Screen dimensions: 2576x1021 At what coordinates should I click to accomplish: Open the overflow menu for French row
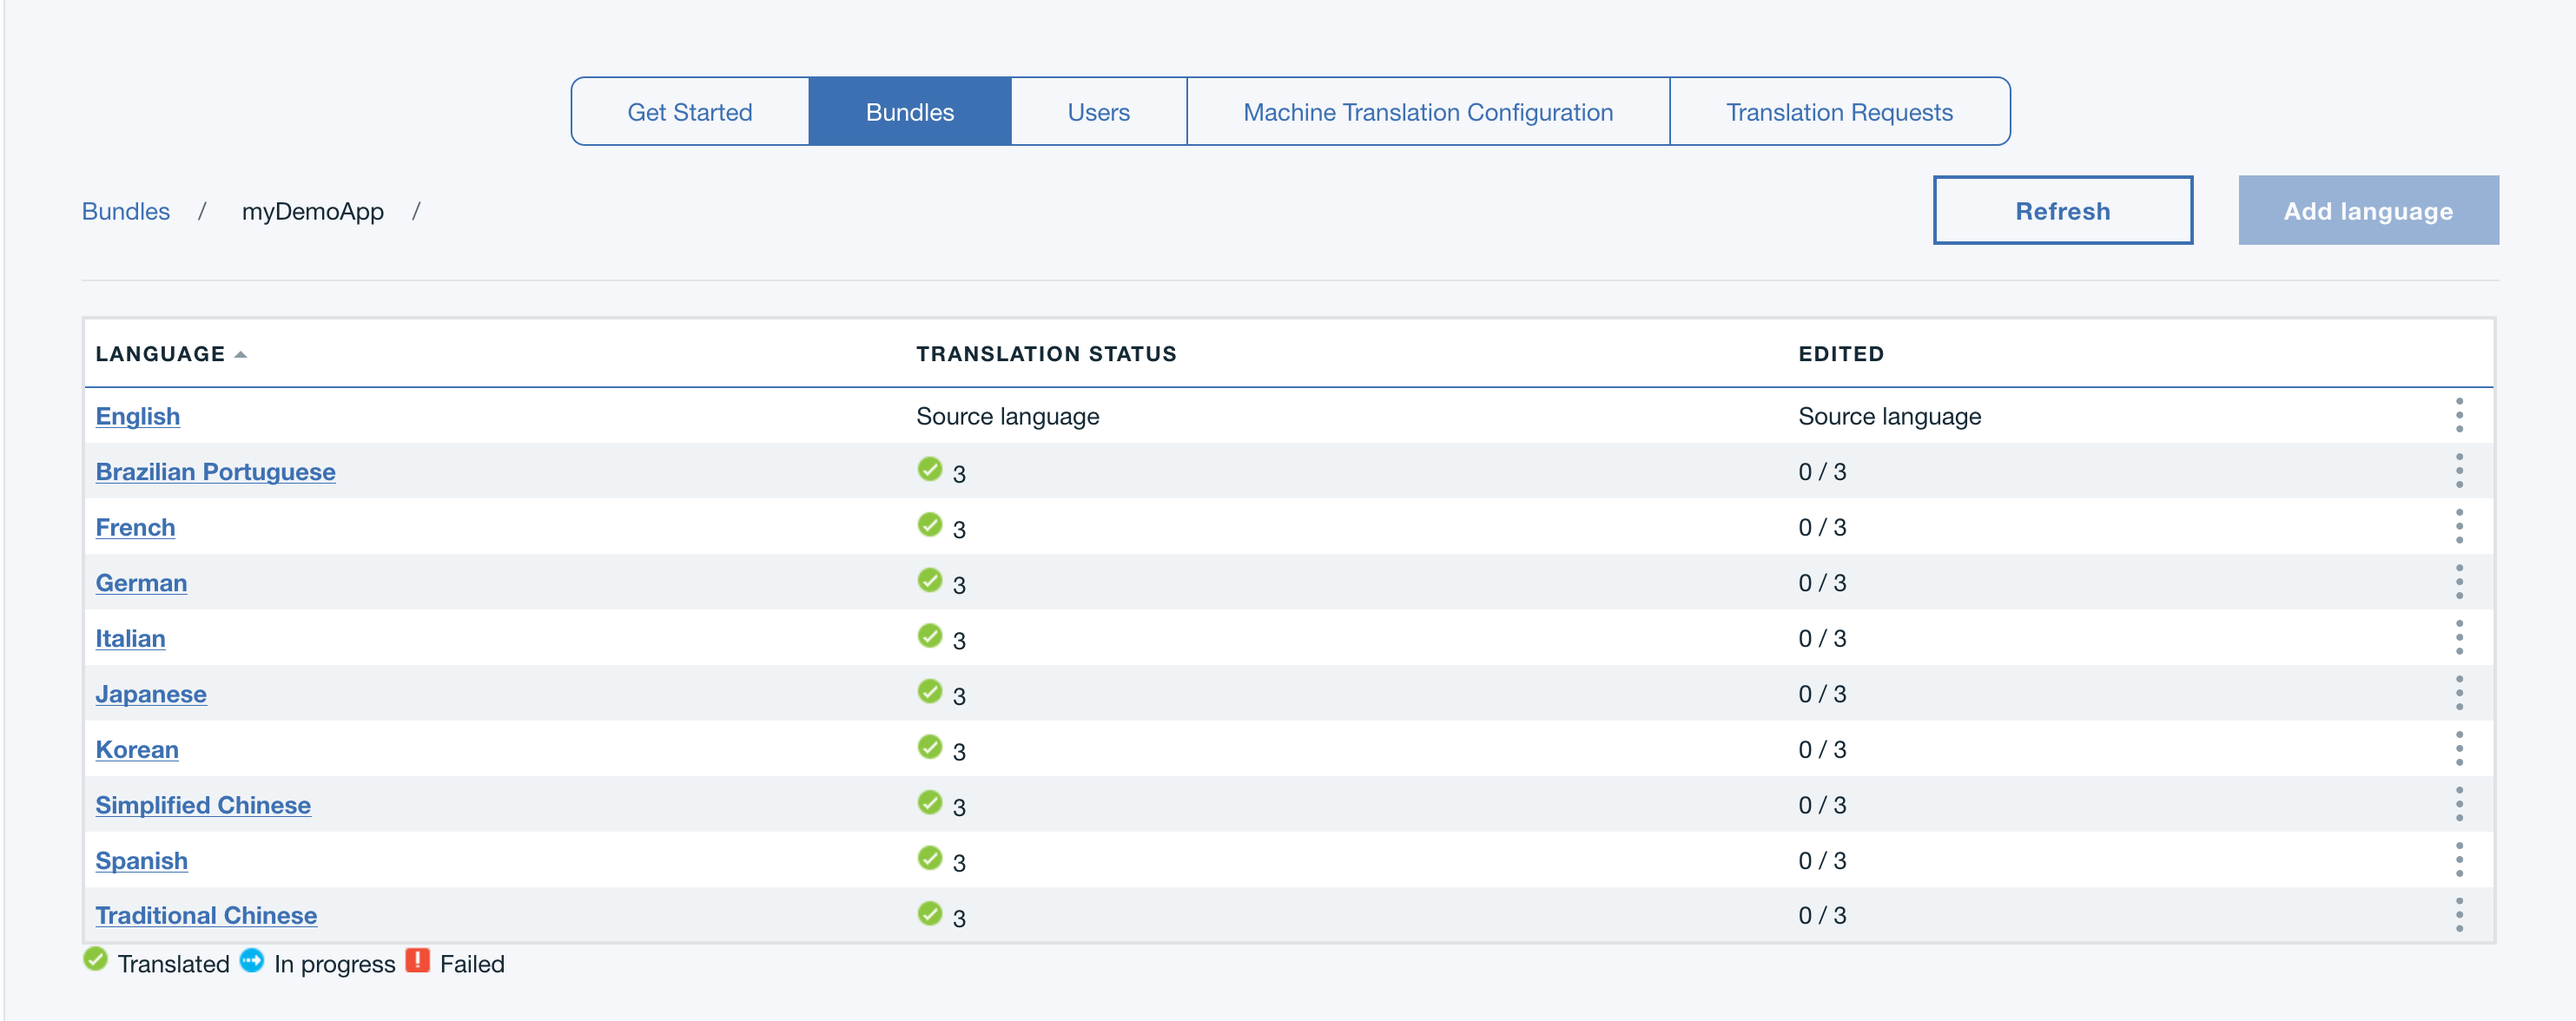(x=2459, y=526)
